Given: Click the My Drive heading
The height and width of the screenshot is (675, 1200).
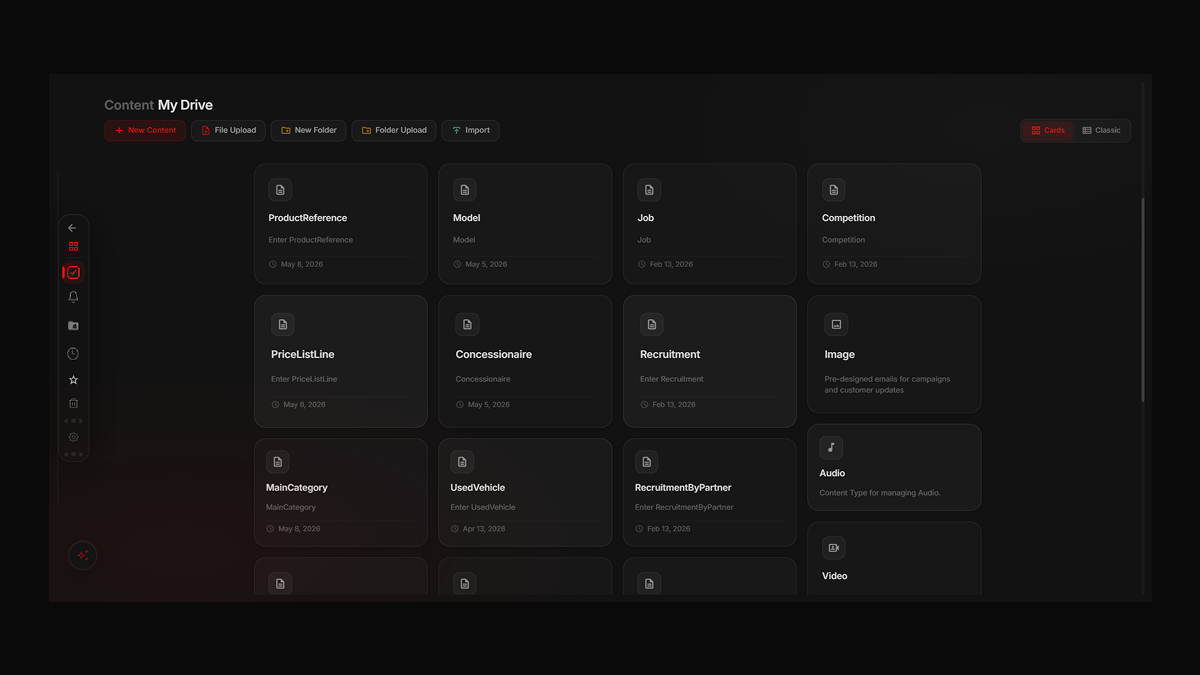Looking at the screenshot, I should (185, 105).
